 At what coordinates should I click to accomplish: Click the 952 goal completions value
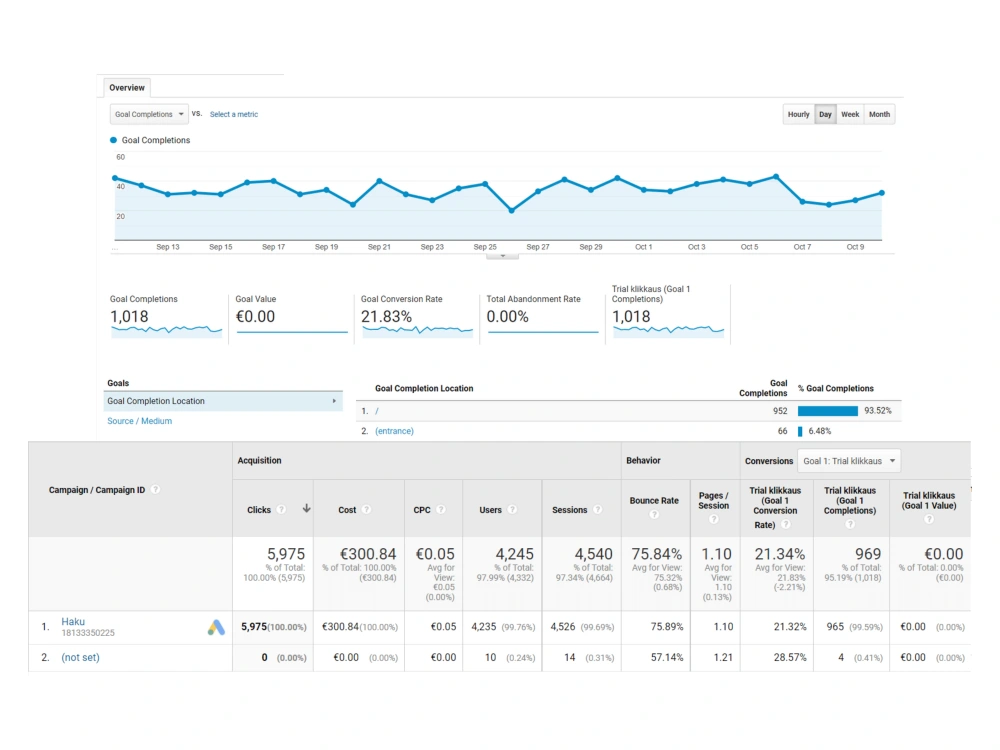pos(780,411)
